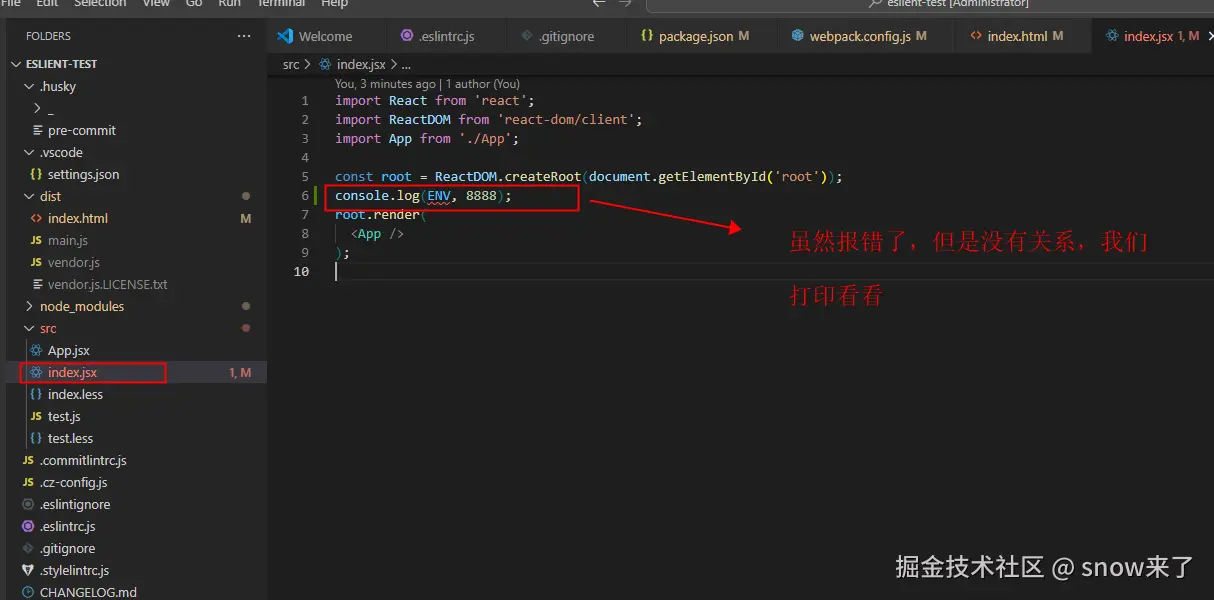Open vendor.js.LICENSE.txt file

click(x=108, y=284)
